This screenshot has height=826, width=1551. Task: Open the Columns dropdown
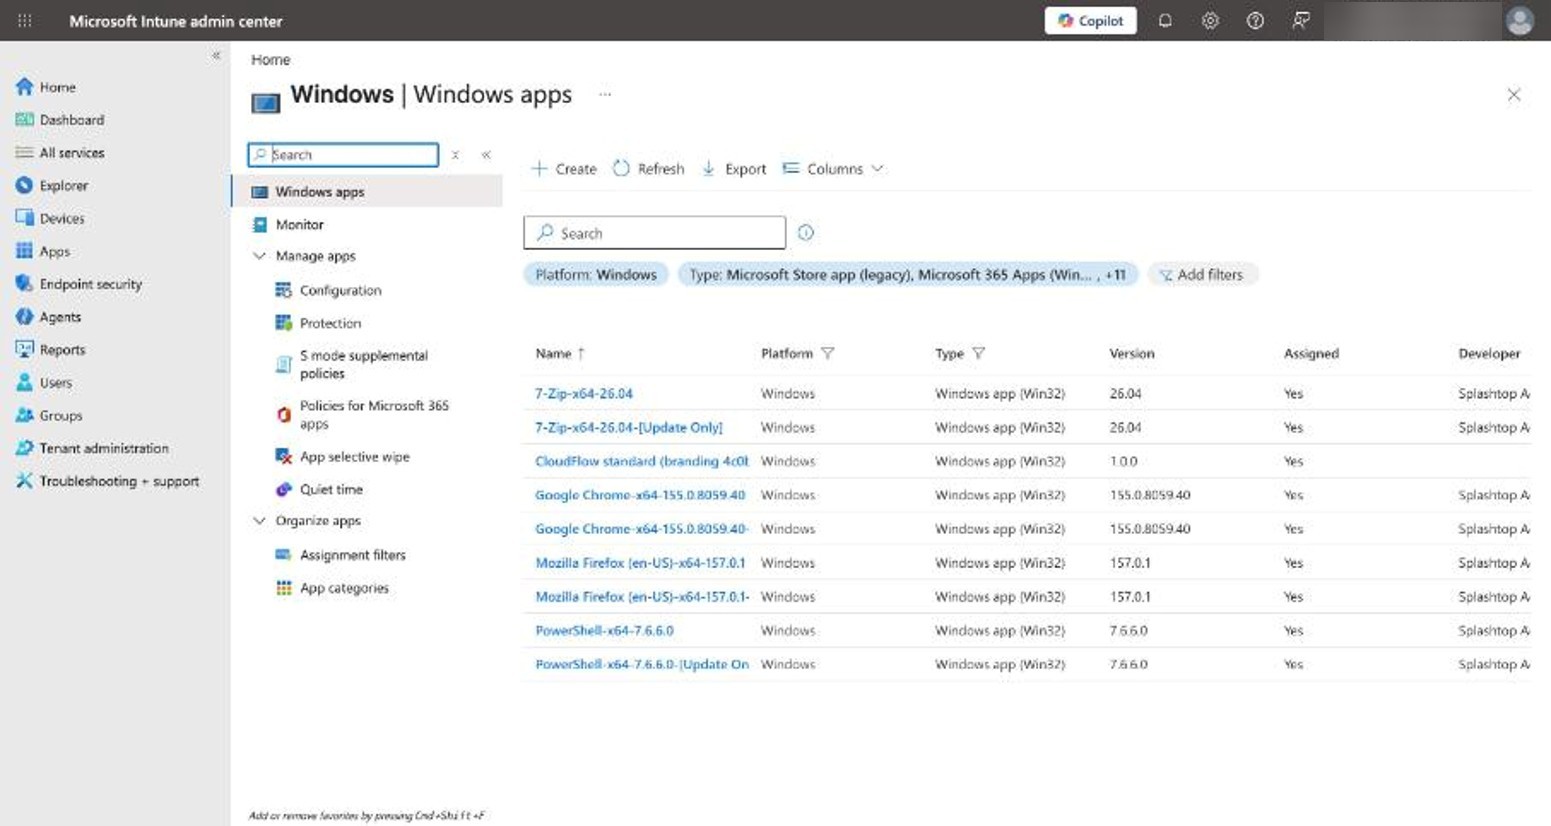point(833,169)
